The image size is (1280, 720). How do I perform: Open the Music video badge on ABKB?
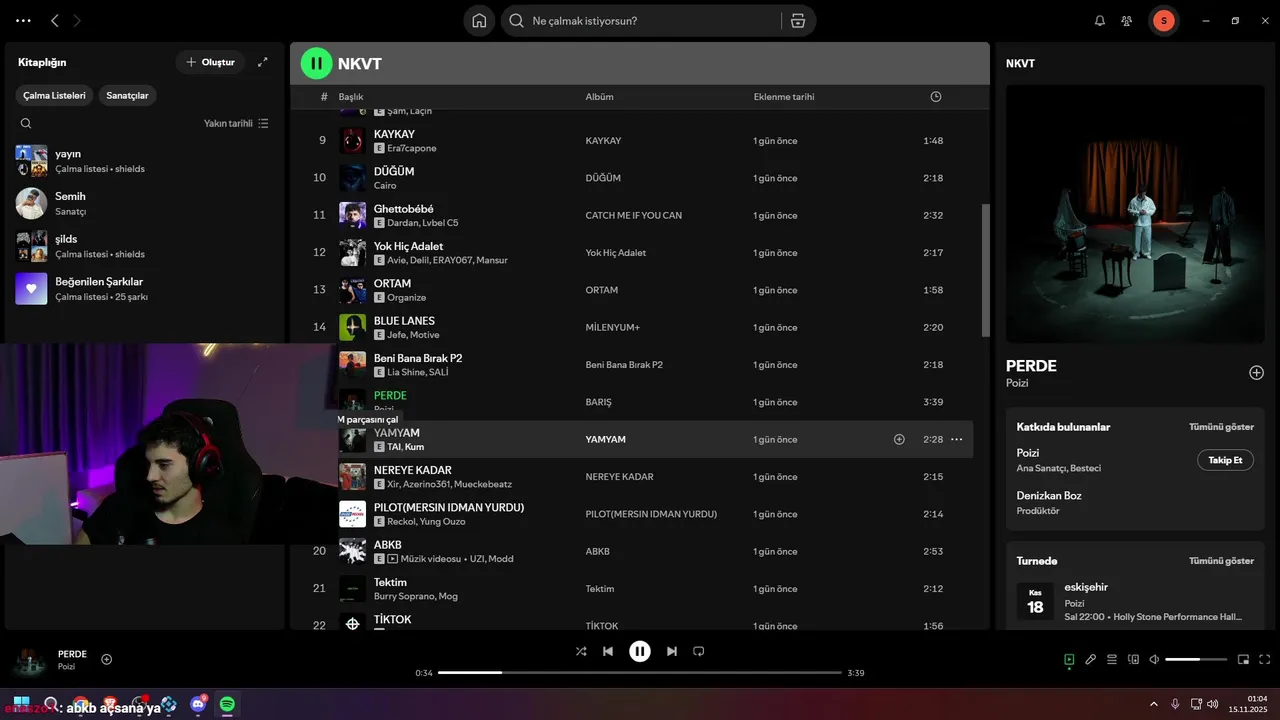point(393,559)
